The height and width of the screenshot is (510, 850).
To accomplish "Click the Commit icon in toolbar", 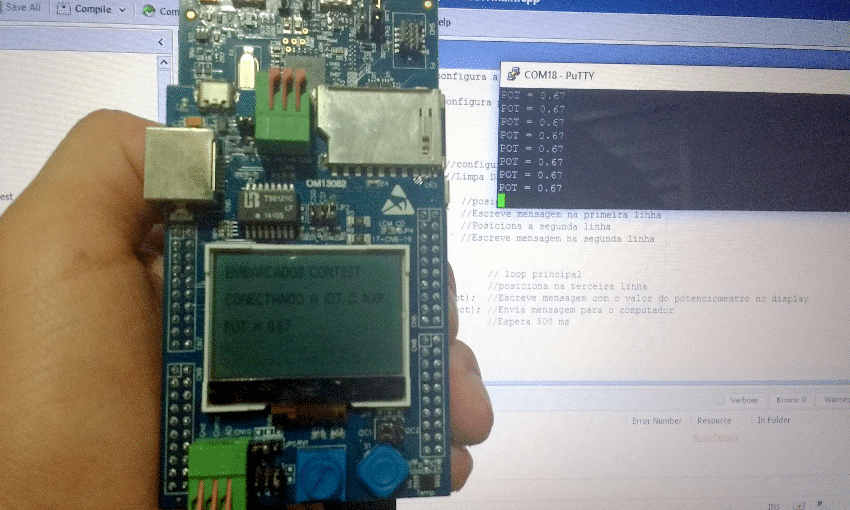I will click(148, 10).
